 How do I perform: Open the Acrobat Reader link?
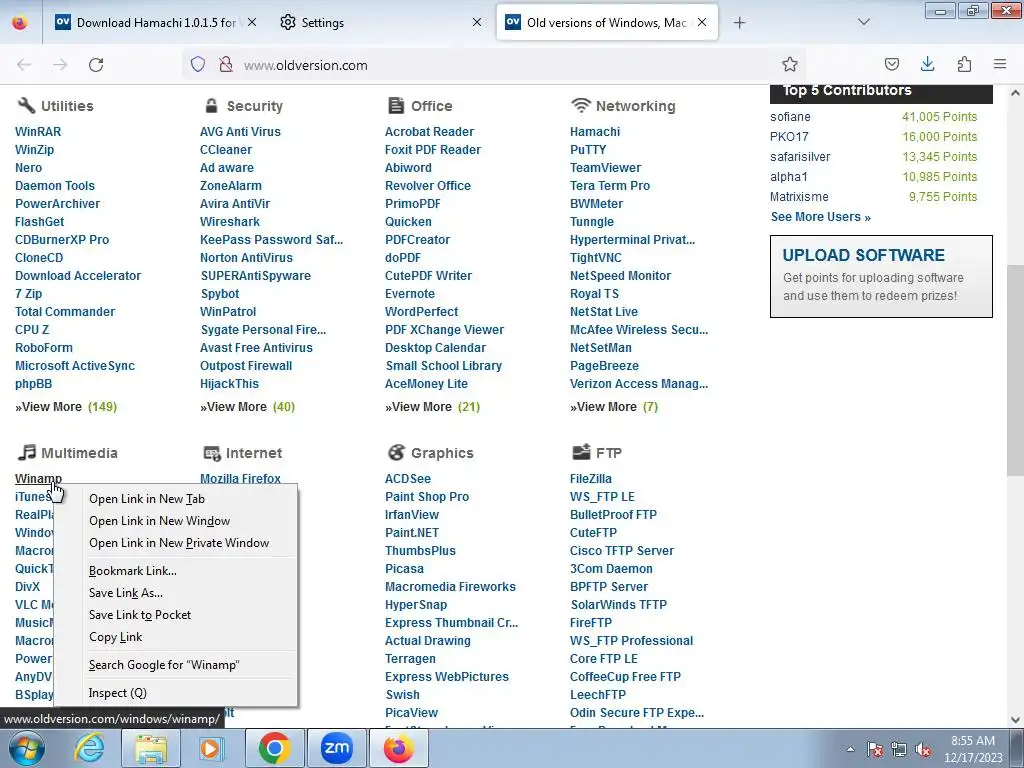[x=429, y=132]
